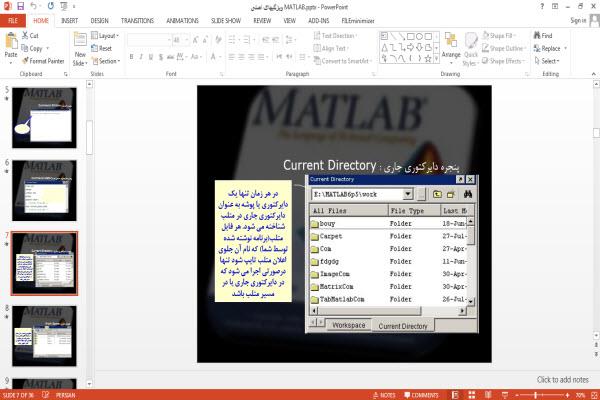
Task: Switch to the ANIMATIONS tab
Action: coord(183,21)
